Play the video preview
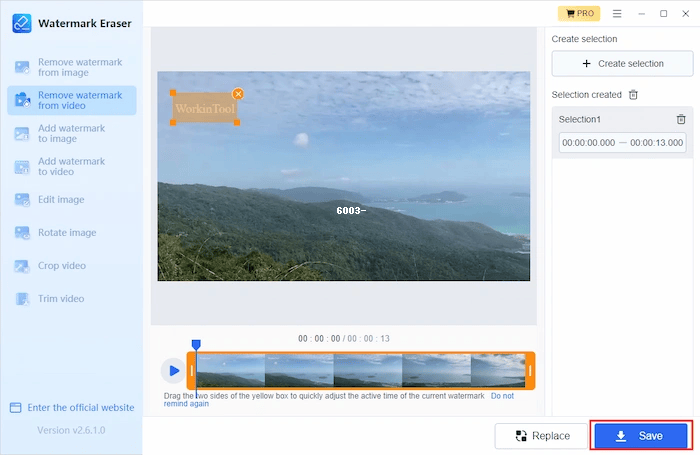The height and width of the screenshot is (455, 700). coord(173,371)
